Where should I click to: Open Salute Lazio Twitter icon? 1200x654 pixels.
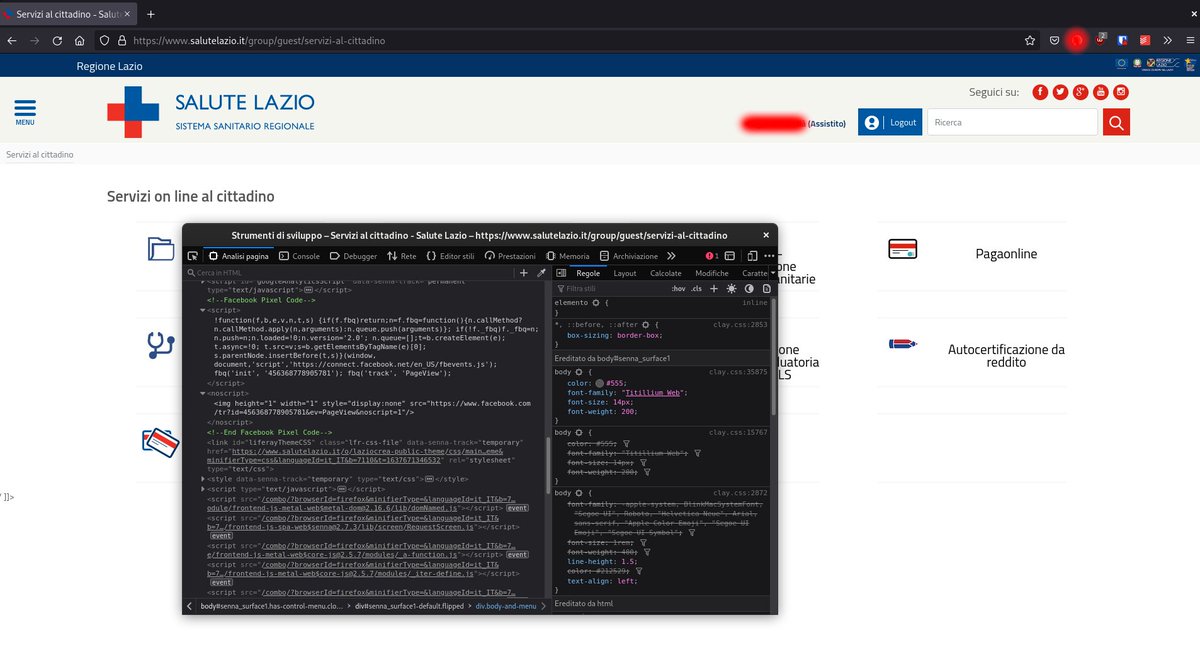point(1060,92)
